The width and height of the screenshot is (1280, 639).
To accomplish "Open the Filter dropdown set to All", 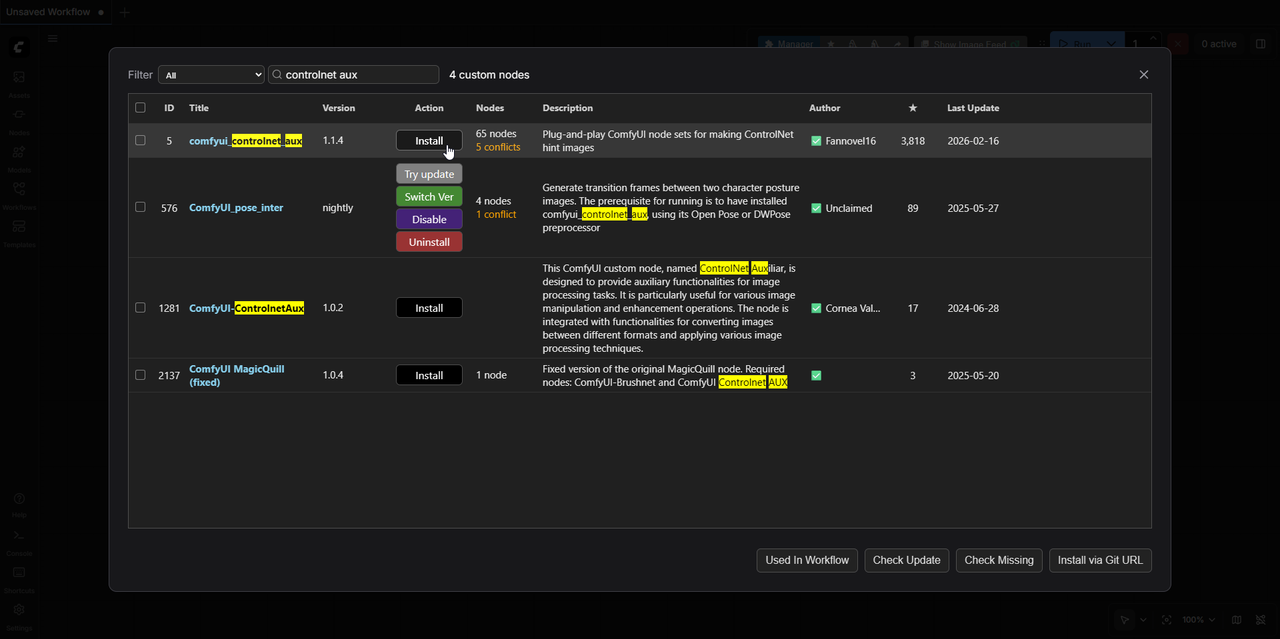I will (x=211, y=75).
